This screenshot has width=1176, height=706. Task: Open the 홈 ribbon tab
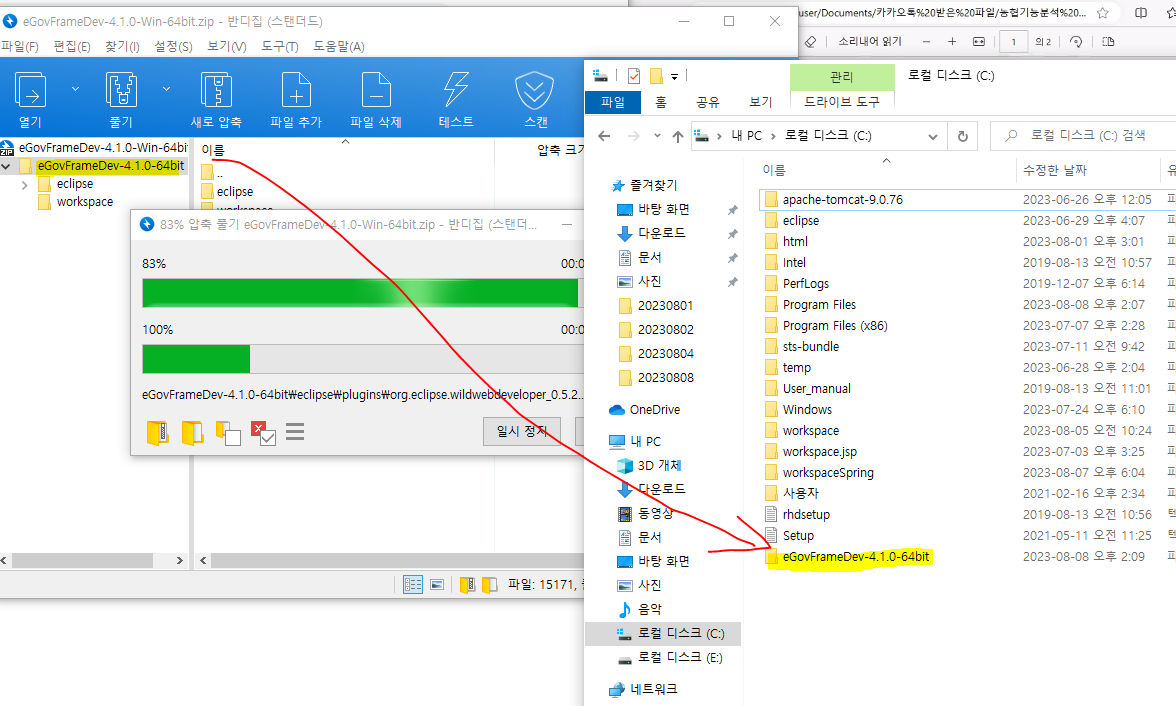[661, 102]
